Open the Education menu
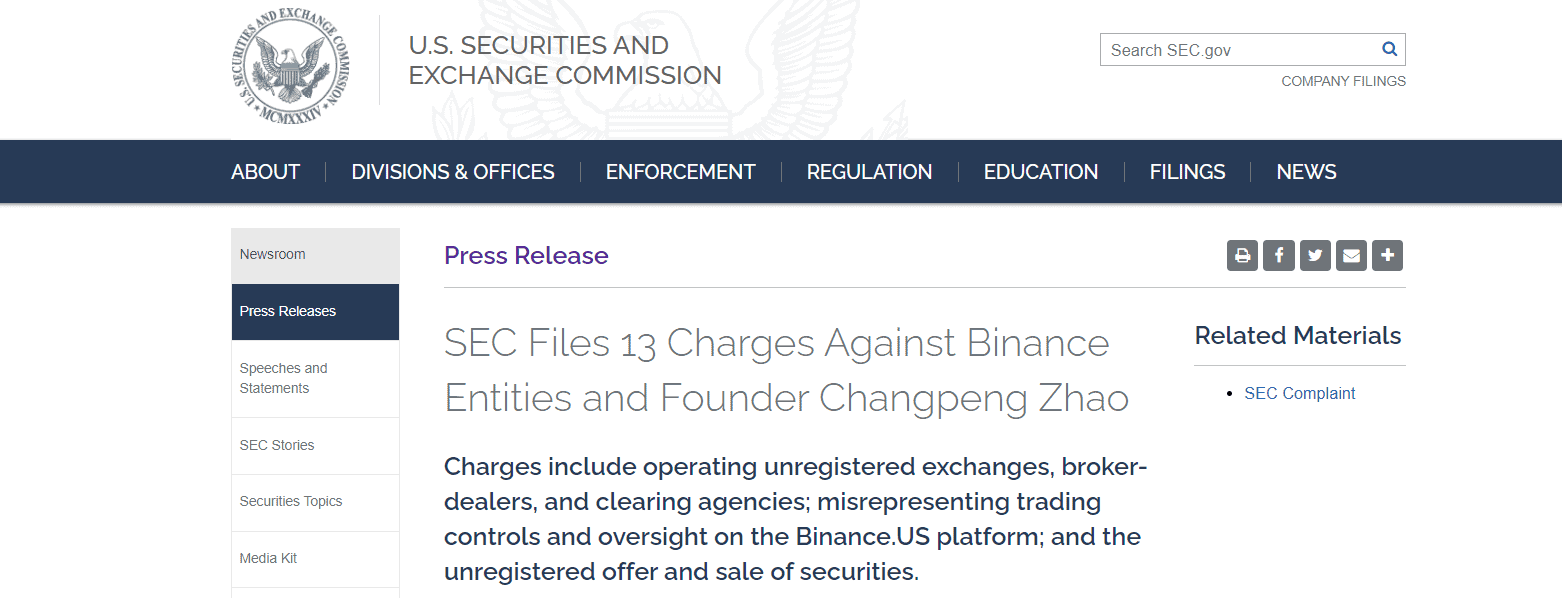The height and width of the screenshot is (598, 1562). [x=1040, y=172]
